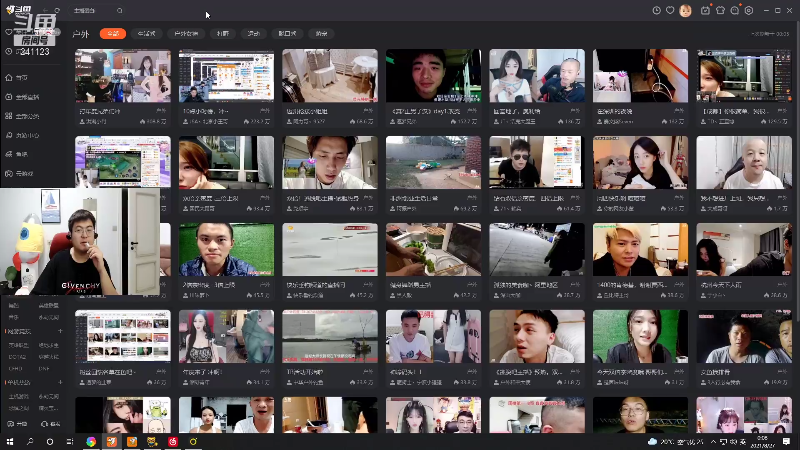800x450 pixels.
Task: Open followed channels heart icon in header
Action: [x=670, y=10]
